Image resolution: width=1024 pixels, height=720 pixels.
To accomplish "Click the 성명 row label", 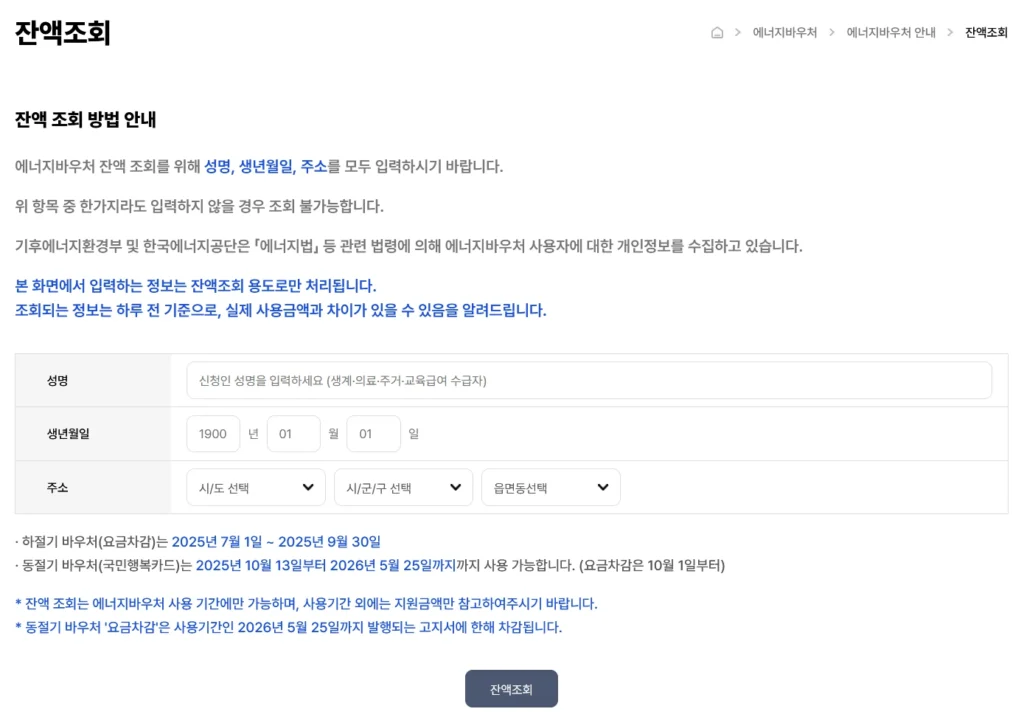I will coord(55,379).
